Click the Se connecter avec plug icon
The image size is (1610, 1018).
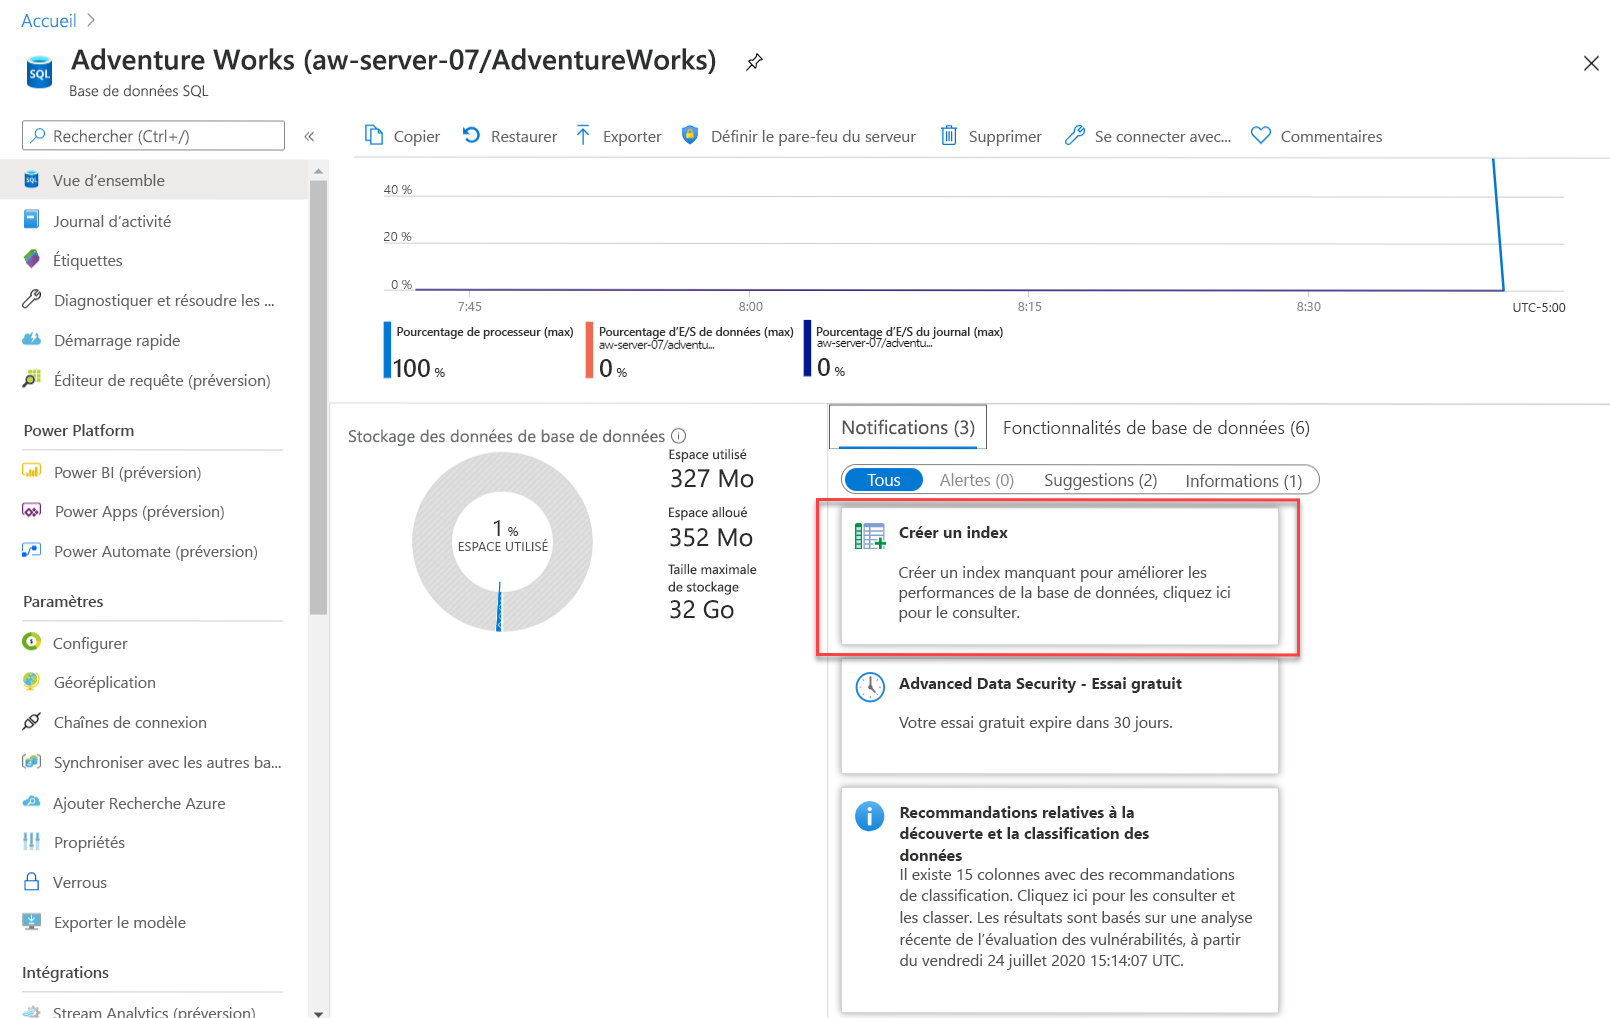1075,135
